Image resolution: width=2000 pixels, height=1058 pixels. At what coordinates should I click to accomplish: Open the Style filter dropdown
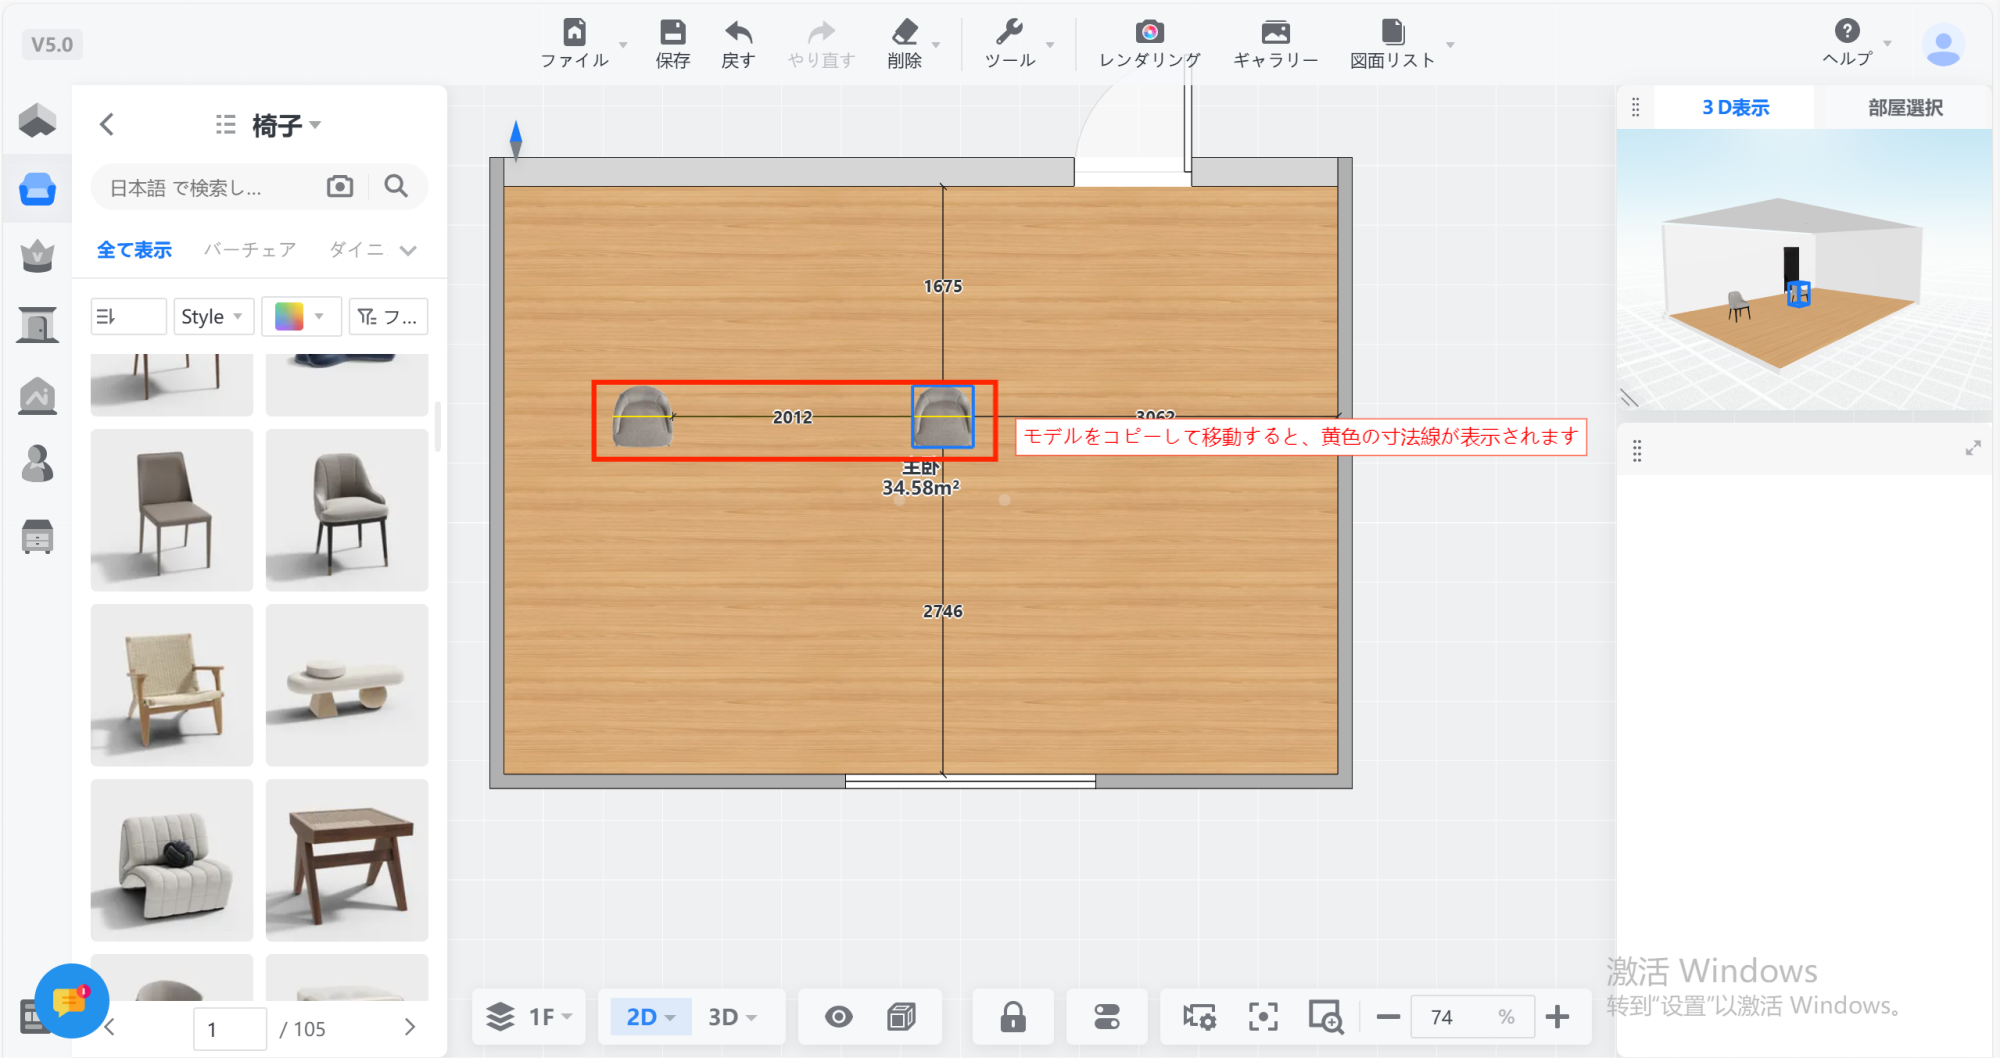pyautogui.click(x=213, y=317)
